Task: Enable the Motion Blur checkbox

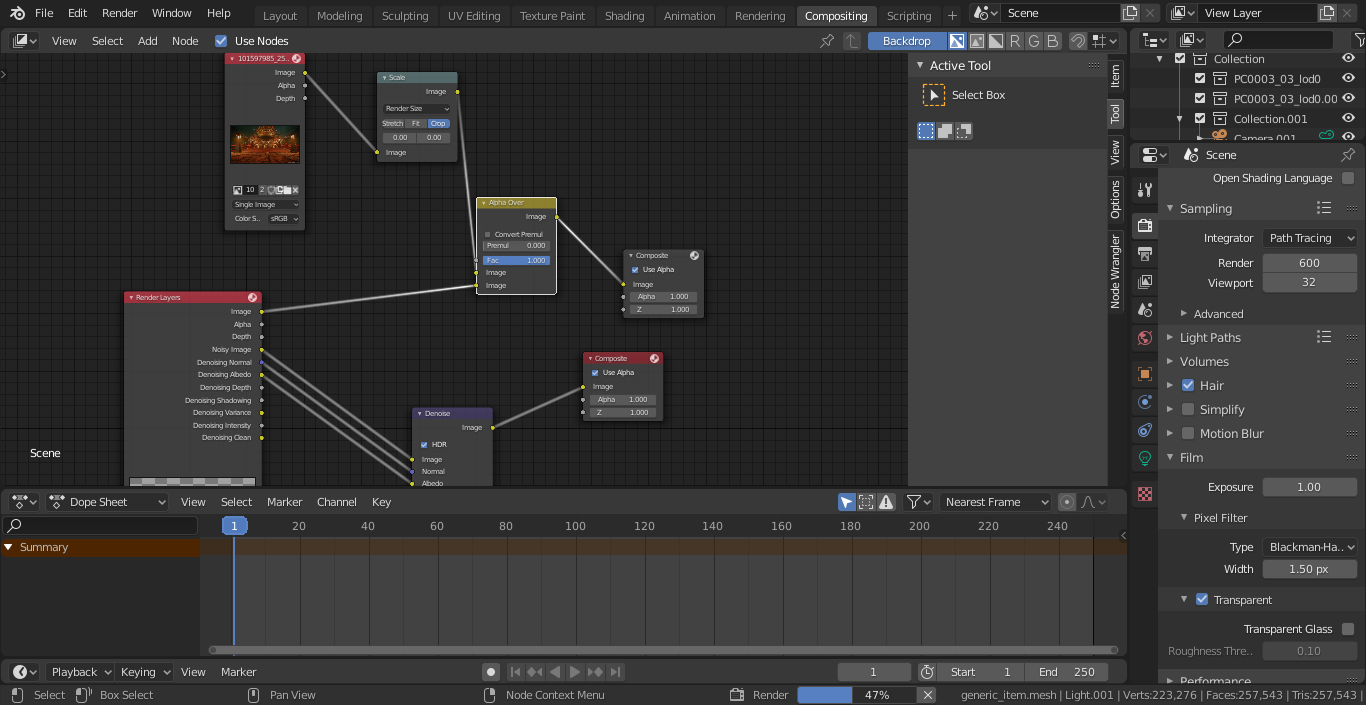Action: 1188,433
